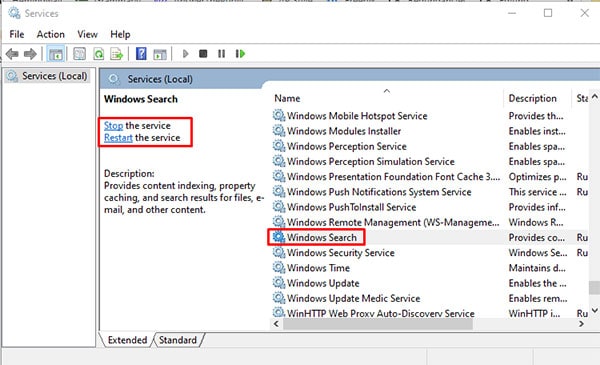
Task: Click the vertical scrollbar thumb
Action: [594, 288]
